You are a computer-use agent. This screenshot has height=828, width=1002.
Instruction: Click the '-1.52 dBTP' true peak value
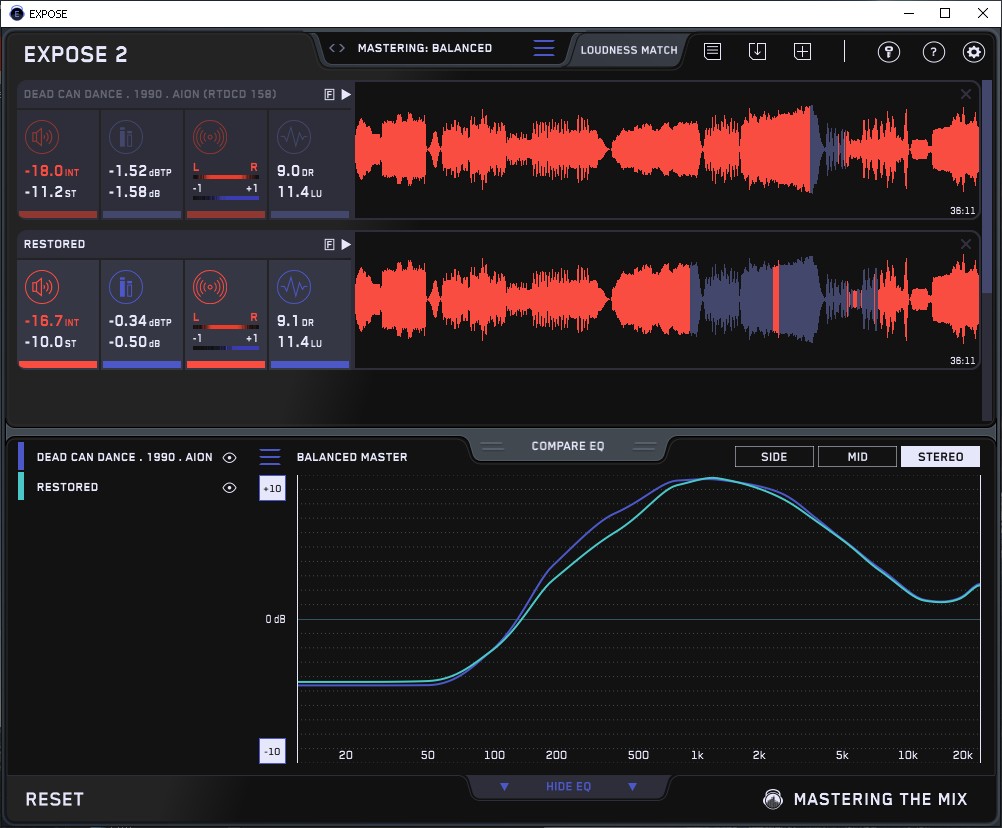click(140, 171)
